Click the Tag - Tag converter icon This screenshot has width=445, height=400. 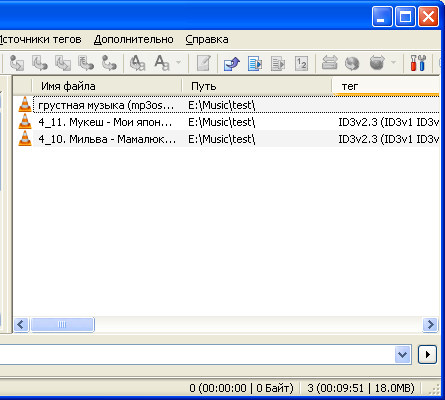109,63
